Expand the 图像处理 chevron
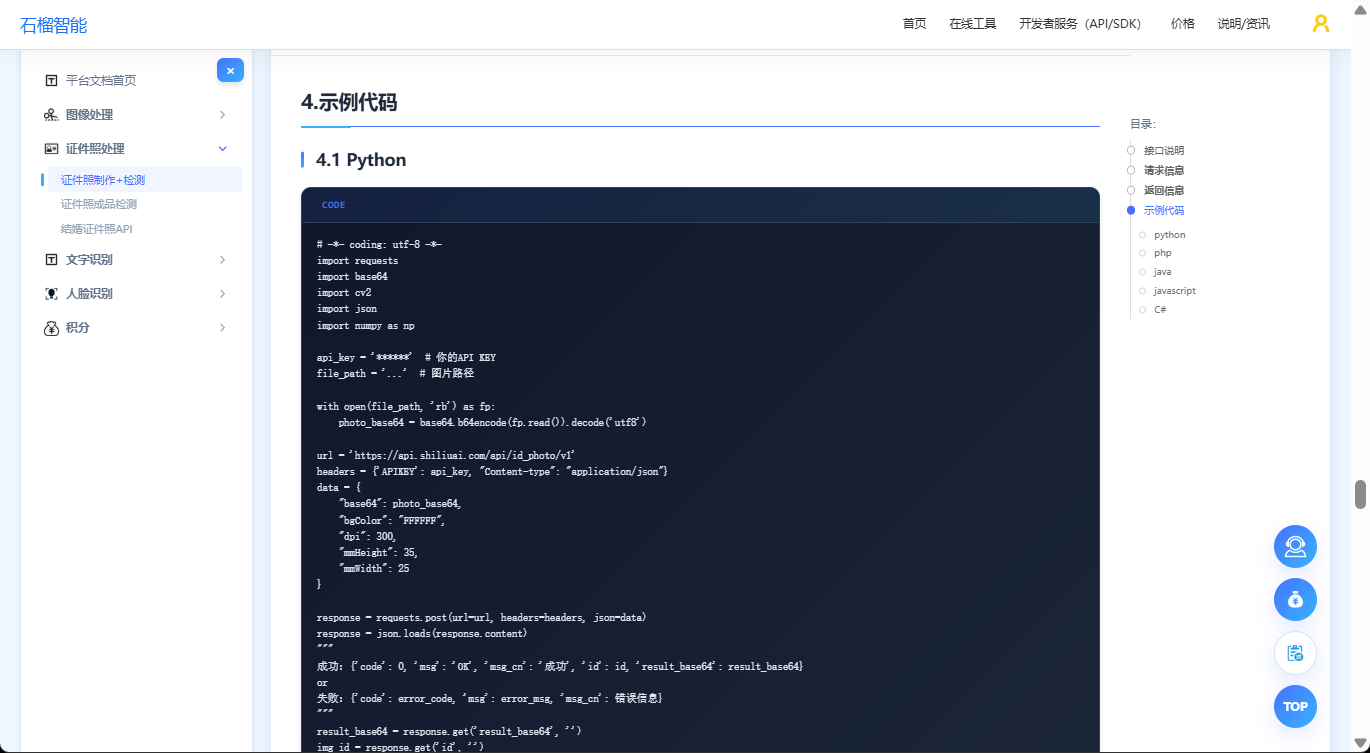 point(222,115)
